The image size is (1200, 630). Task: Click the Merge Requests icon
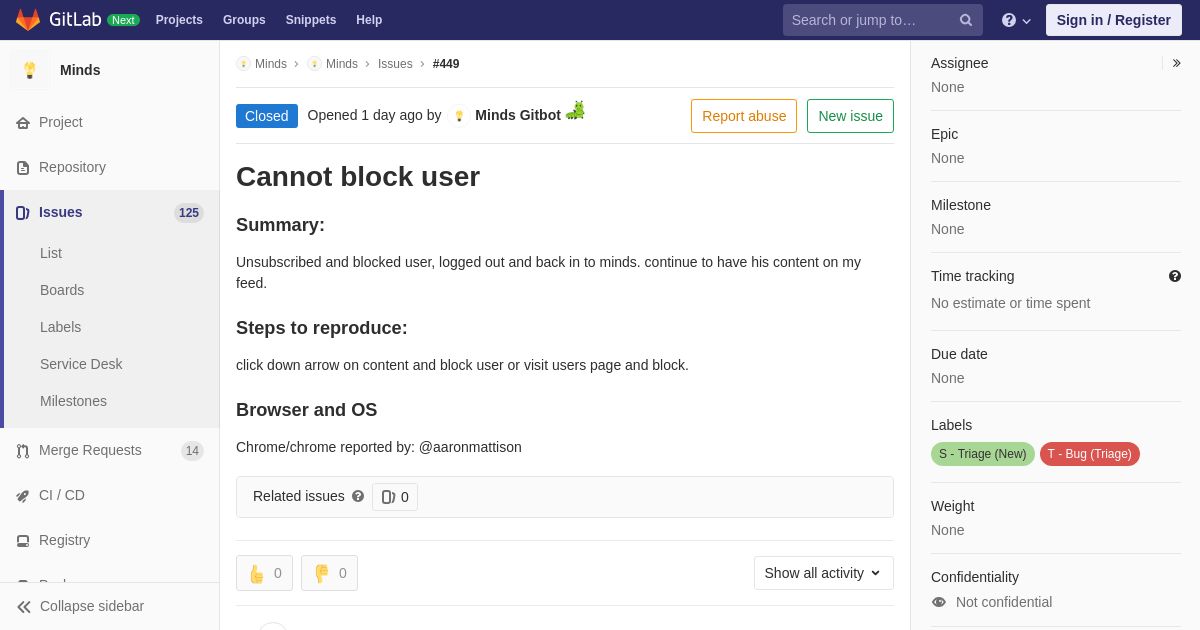tap(23, 451)
